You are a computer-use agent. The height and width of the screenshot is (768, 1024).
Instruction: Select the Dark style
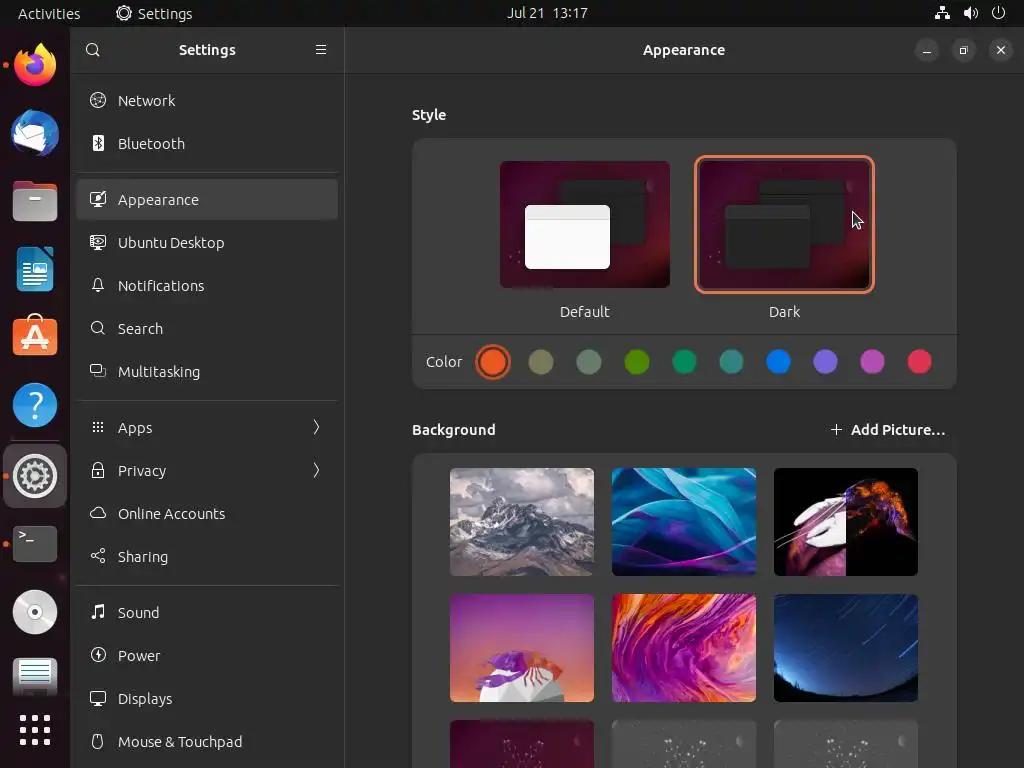(784, 225)
